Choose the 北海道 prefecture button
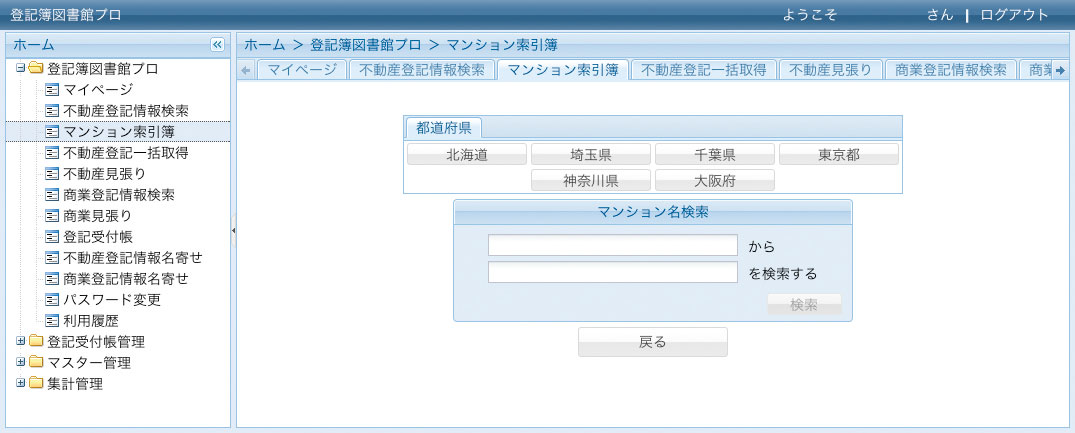Image resolution: width=1075 pixels, height=433 pixels. 467,154
